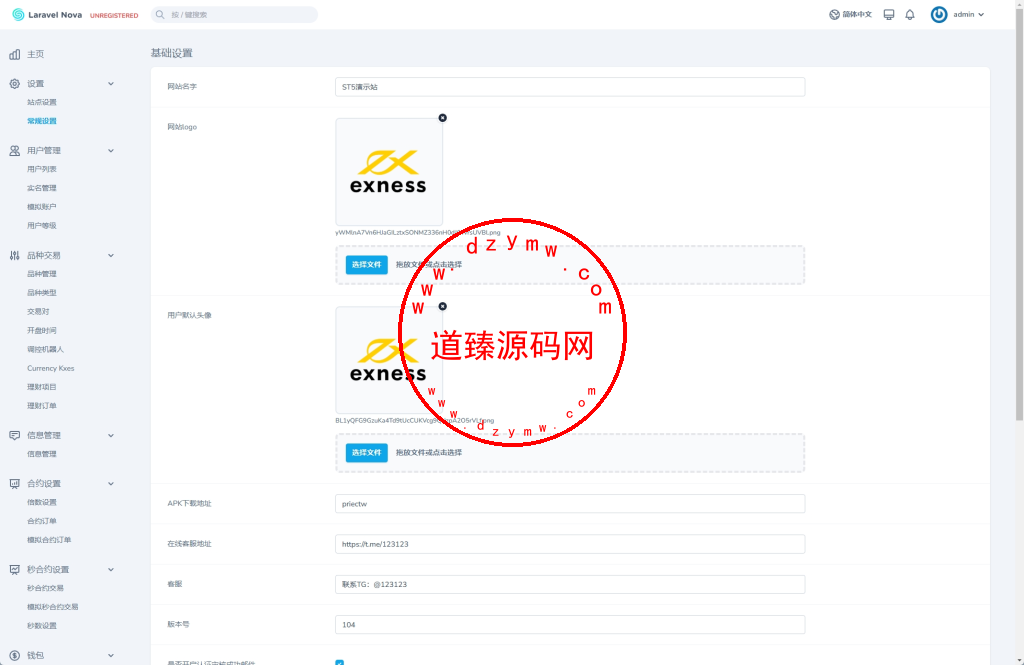Click the 品种交易 sliders icon
Screen dimensions: 1024x665
(14, 255)
